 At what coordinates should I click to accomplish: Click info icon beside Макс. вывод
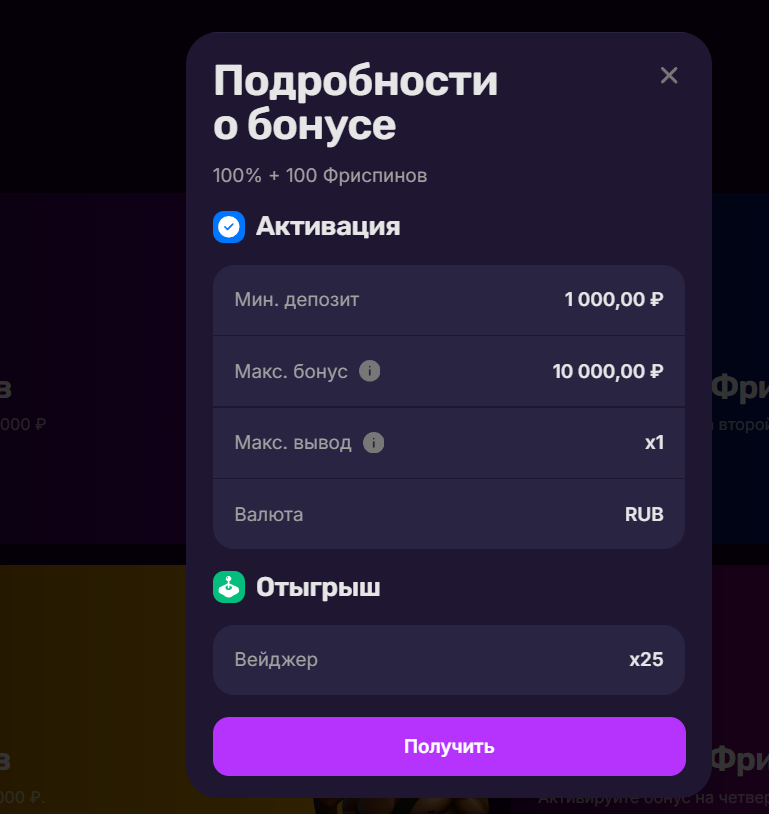coord(374,442)
